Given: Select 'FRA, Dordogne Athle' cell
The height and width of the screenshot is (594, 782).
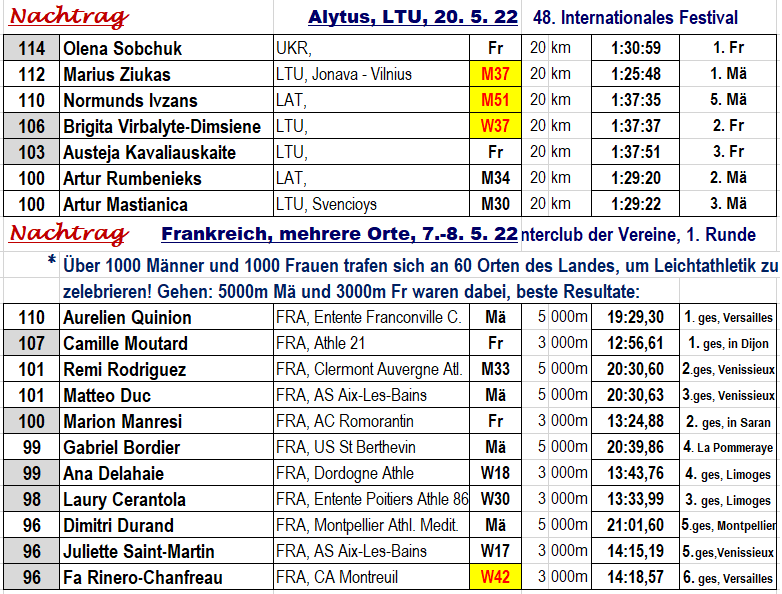Looking at the screenshot, I should (371, 473).
